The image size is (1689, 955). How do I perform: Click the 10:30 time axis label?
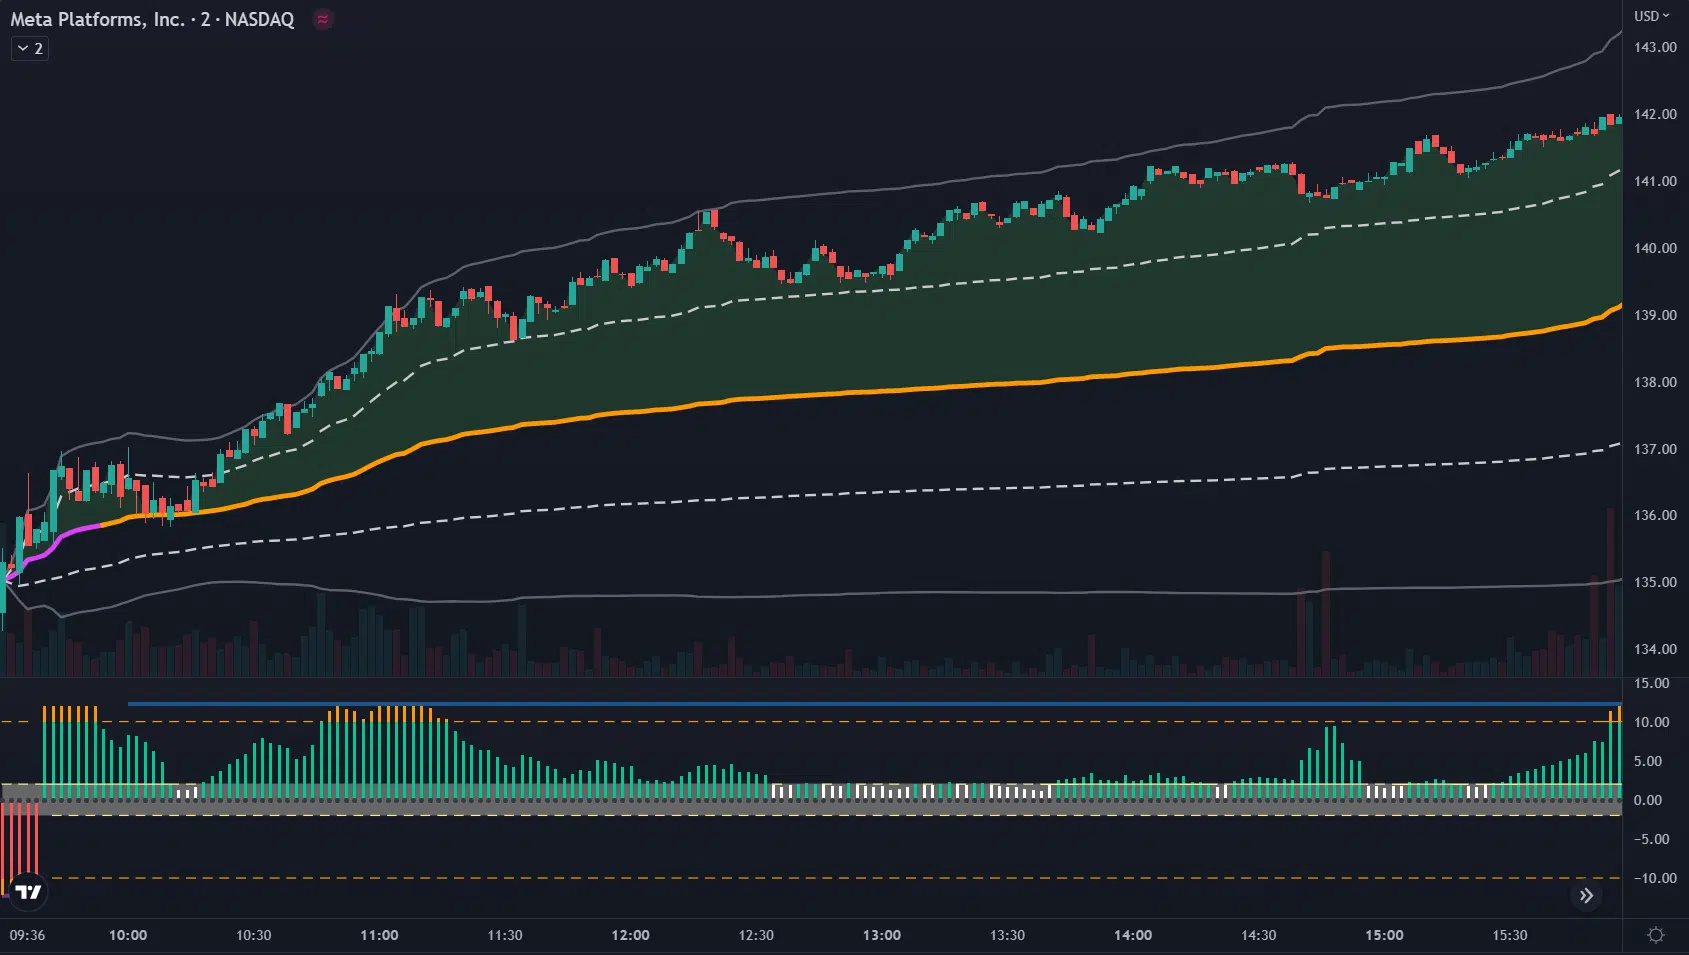point(253,935)
